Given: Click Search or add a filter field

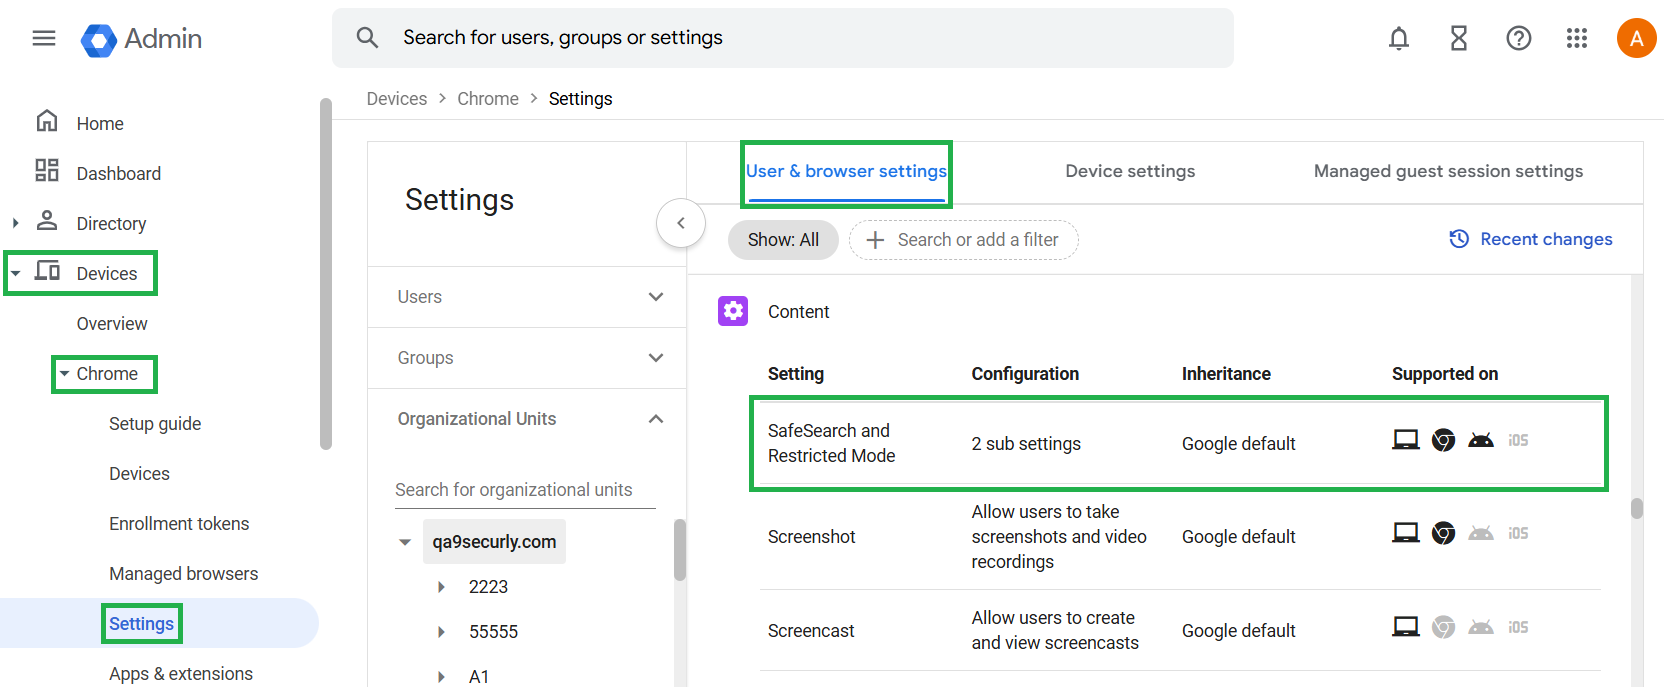Looking at the screenshot, I should pyautogui.click(x=964, y=240).
